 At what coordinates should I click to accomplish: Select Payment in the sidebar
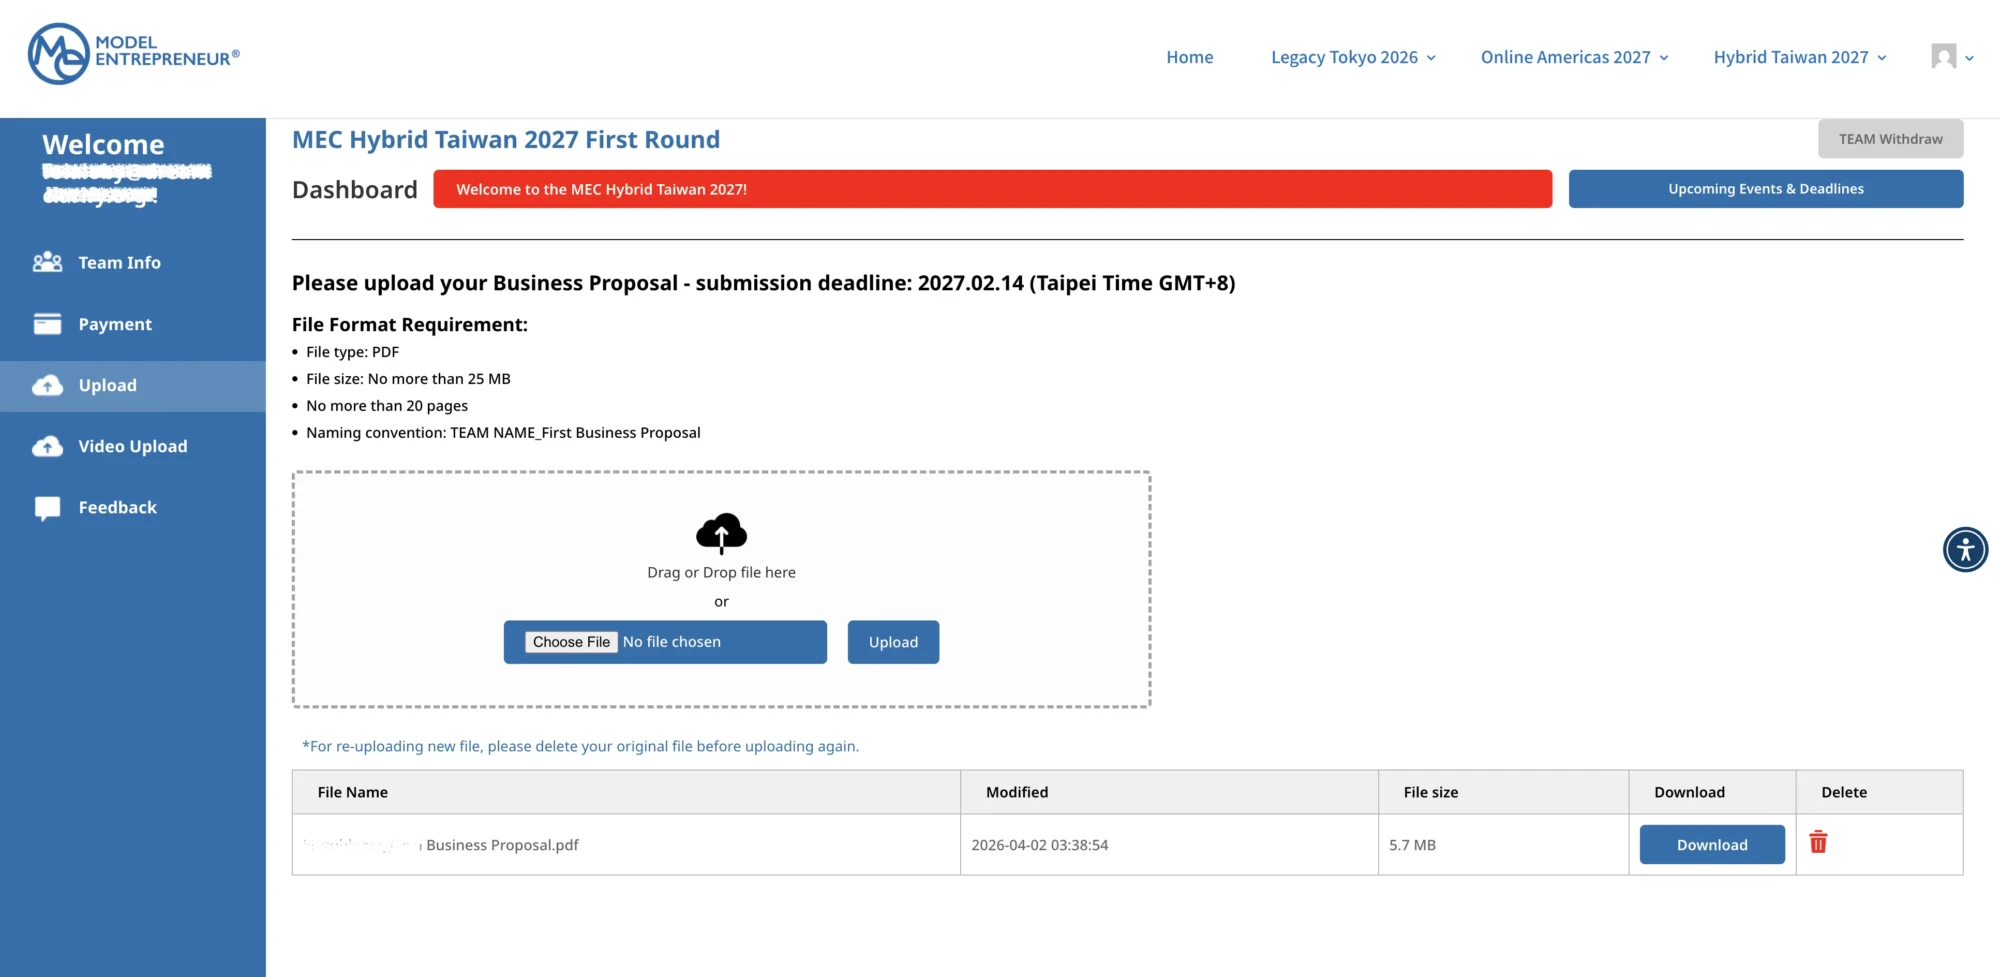click(x=133, y=324)
